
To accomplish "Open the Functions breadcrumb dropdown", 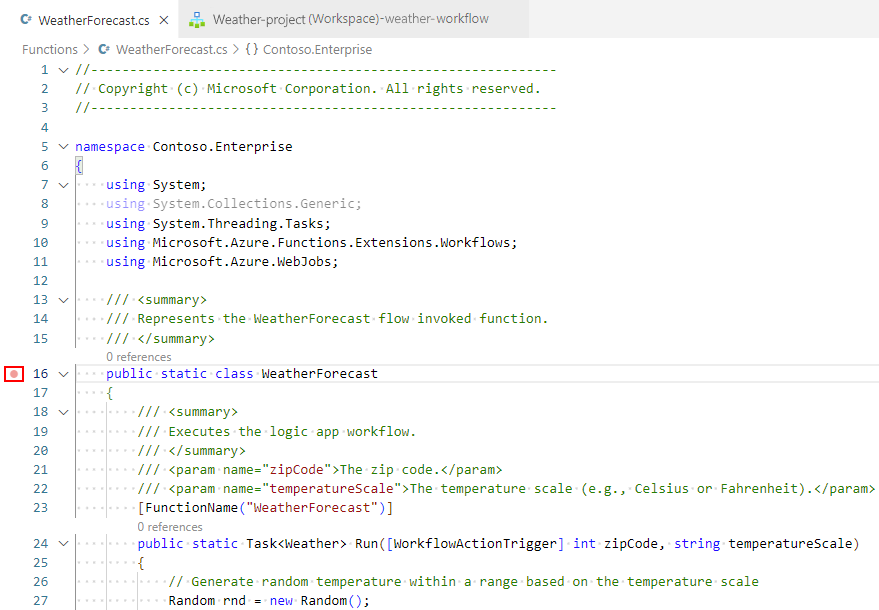I will [x=50, y=49].
